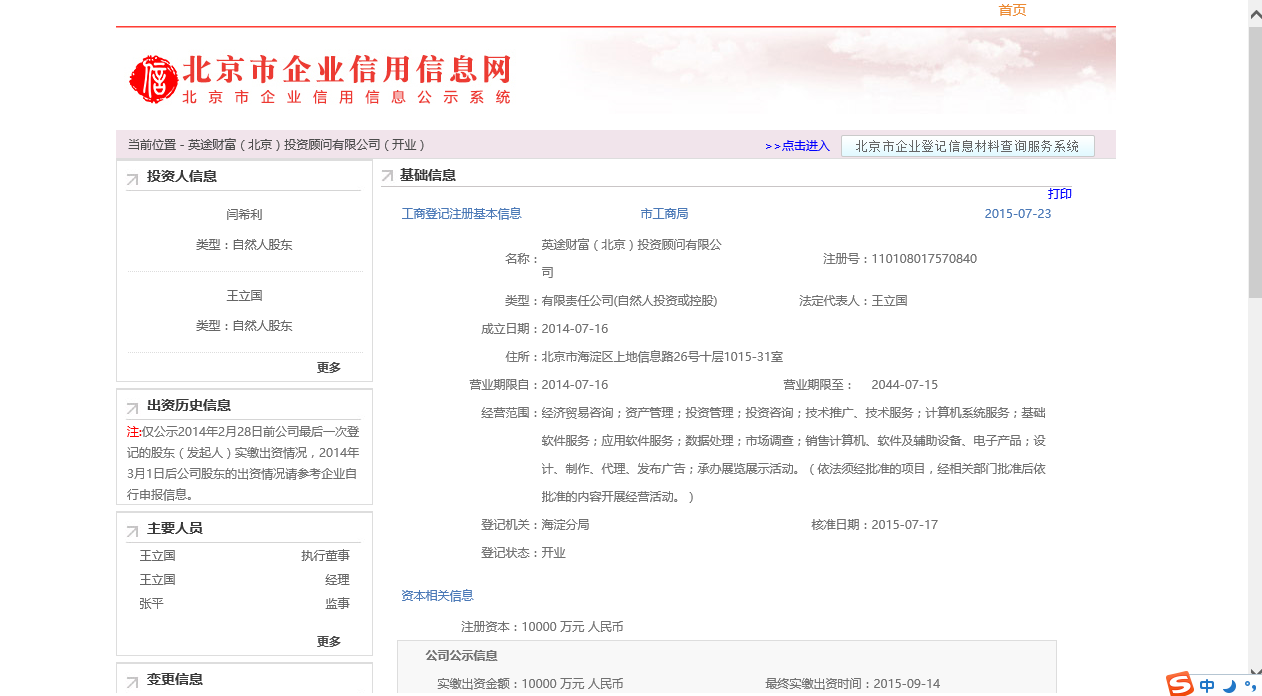Click arrow icon beside 基础信息 heading

point(387,177)
